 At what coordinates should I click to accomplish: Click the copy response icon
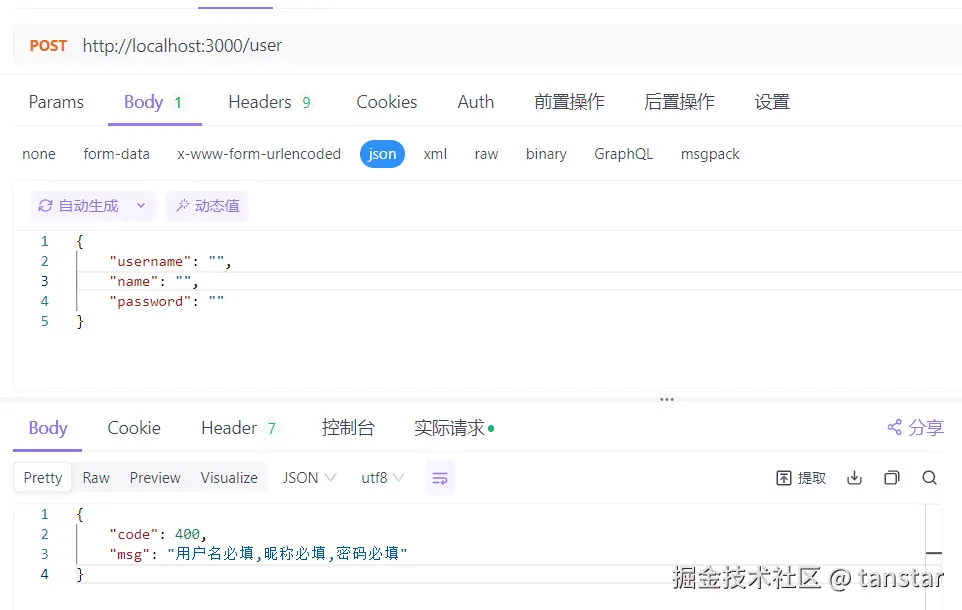click(x=891, y=477)
